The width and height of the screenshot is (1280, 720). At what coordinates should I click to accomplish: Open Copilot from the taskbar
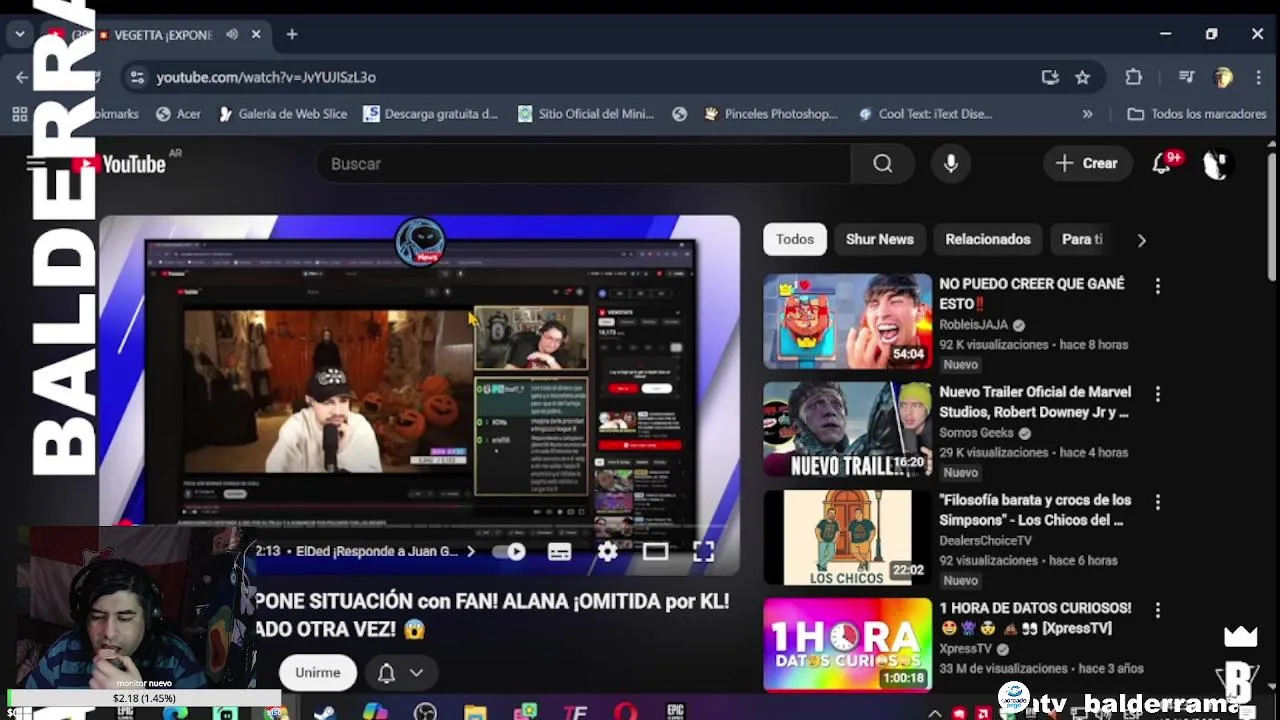click(375, 712)
